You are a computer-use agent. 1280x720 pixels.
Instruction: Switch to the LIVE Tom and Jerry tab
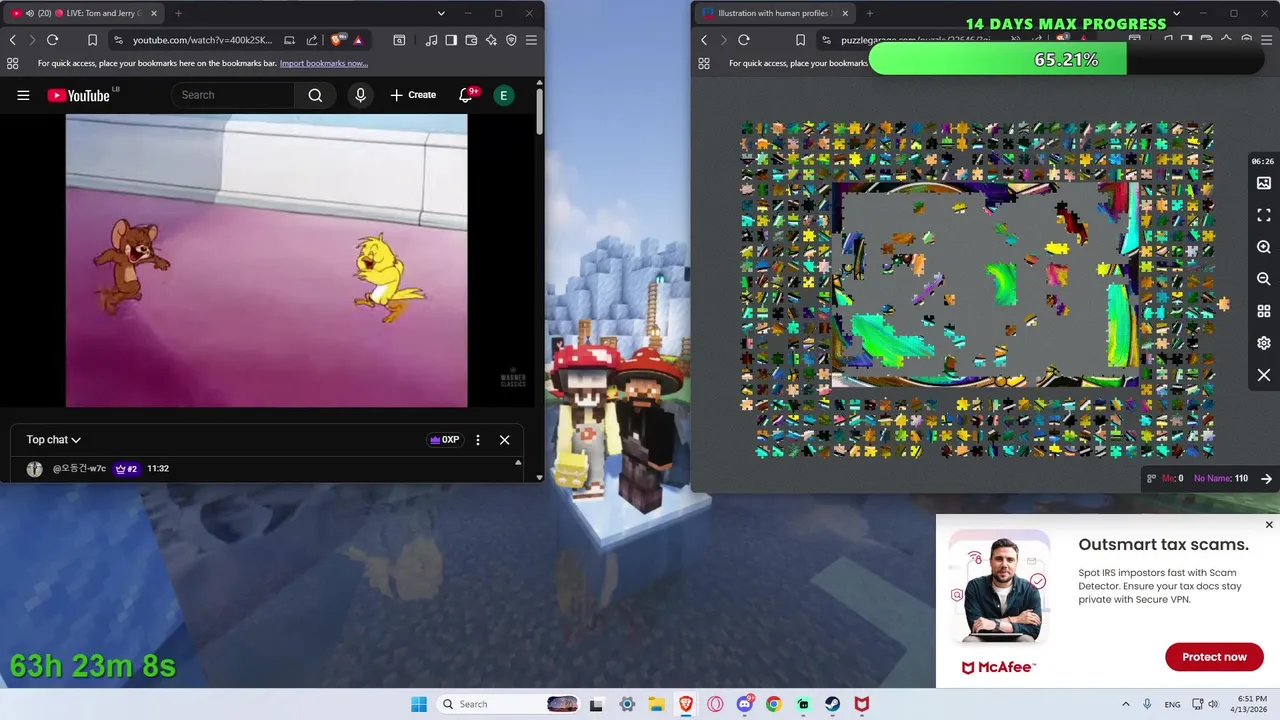(x=83, y=13)
